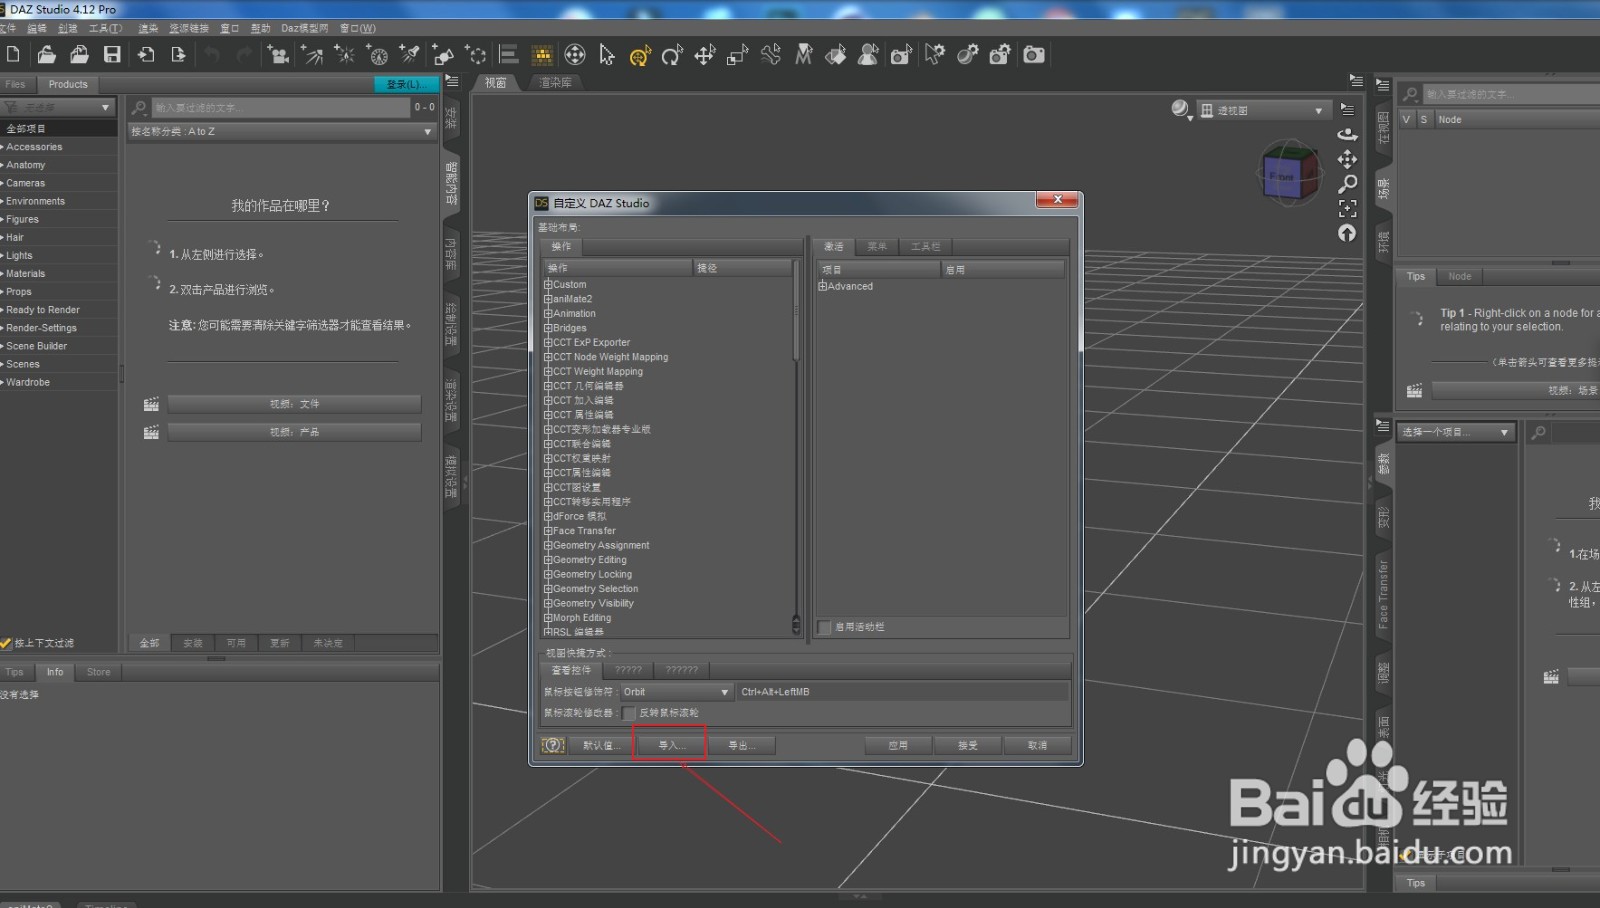Click the viewport zoom magnifier icon
This screenshot has height=908, width=1600.
coord(1348,184)
